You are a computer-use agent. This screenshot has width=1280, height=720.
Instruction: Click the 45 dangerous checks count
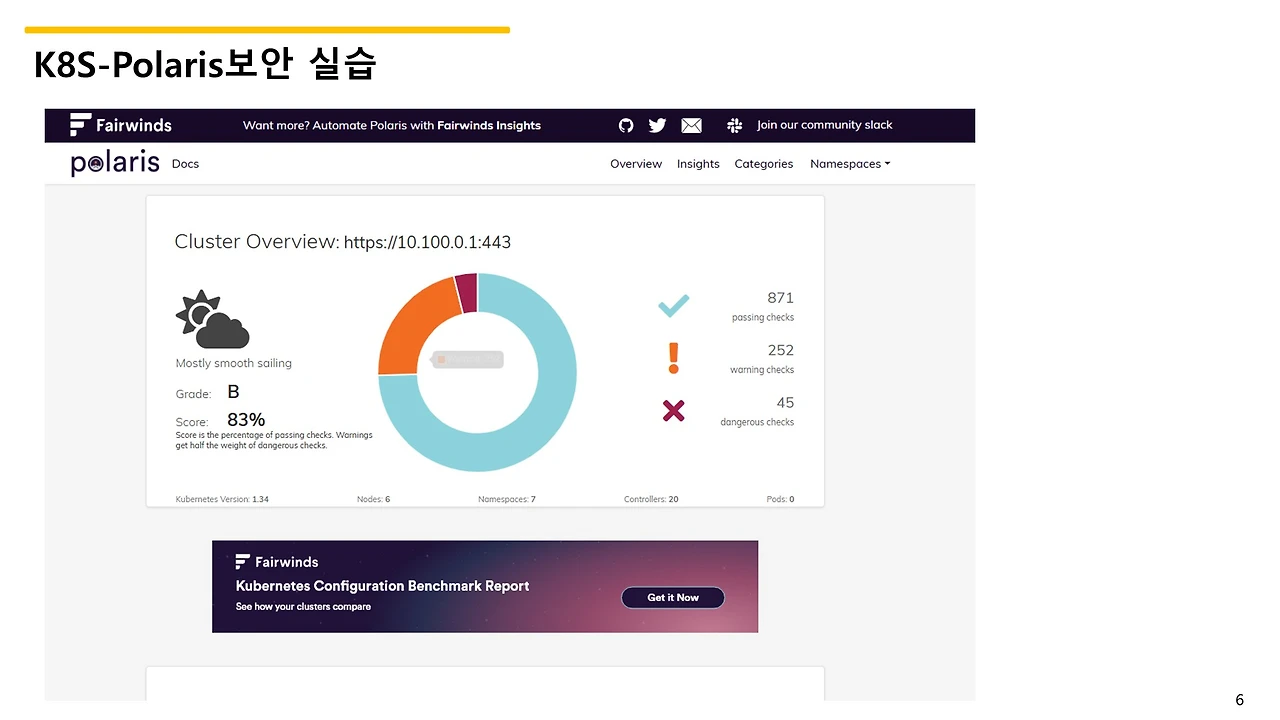(x=785, y=402)
